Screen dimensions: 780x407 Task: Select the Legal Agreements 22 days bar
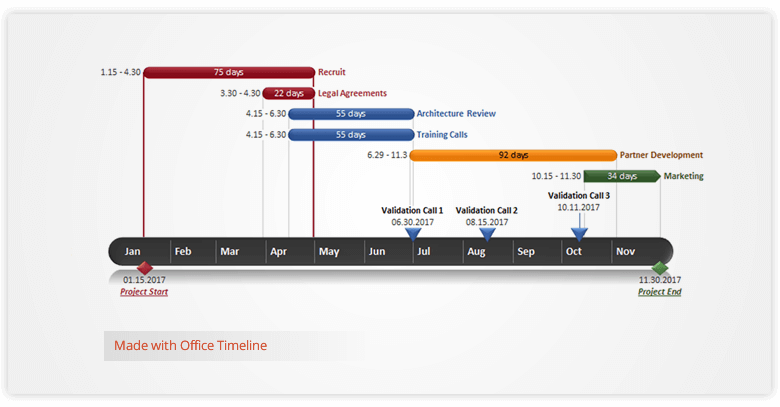[288, 93]
